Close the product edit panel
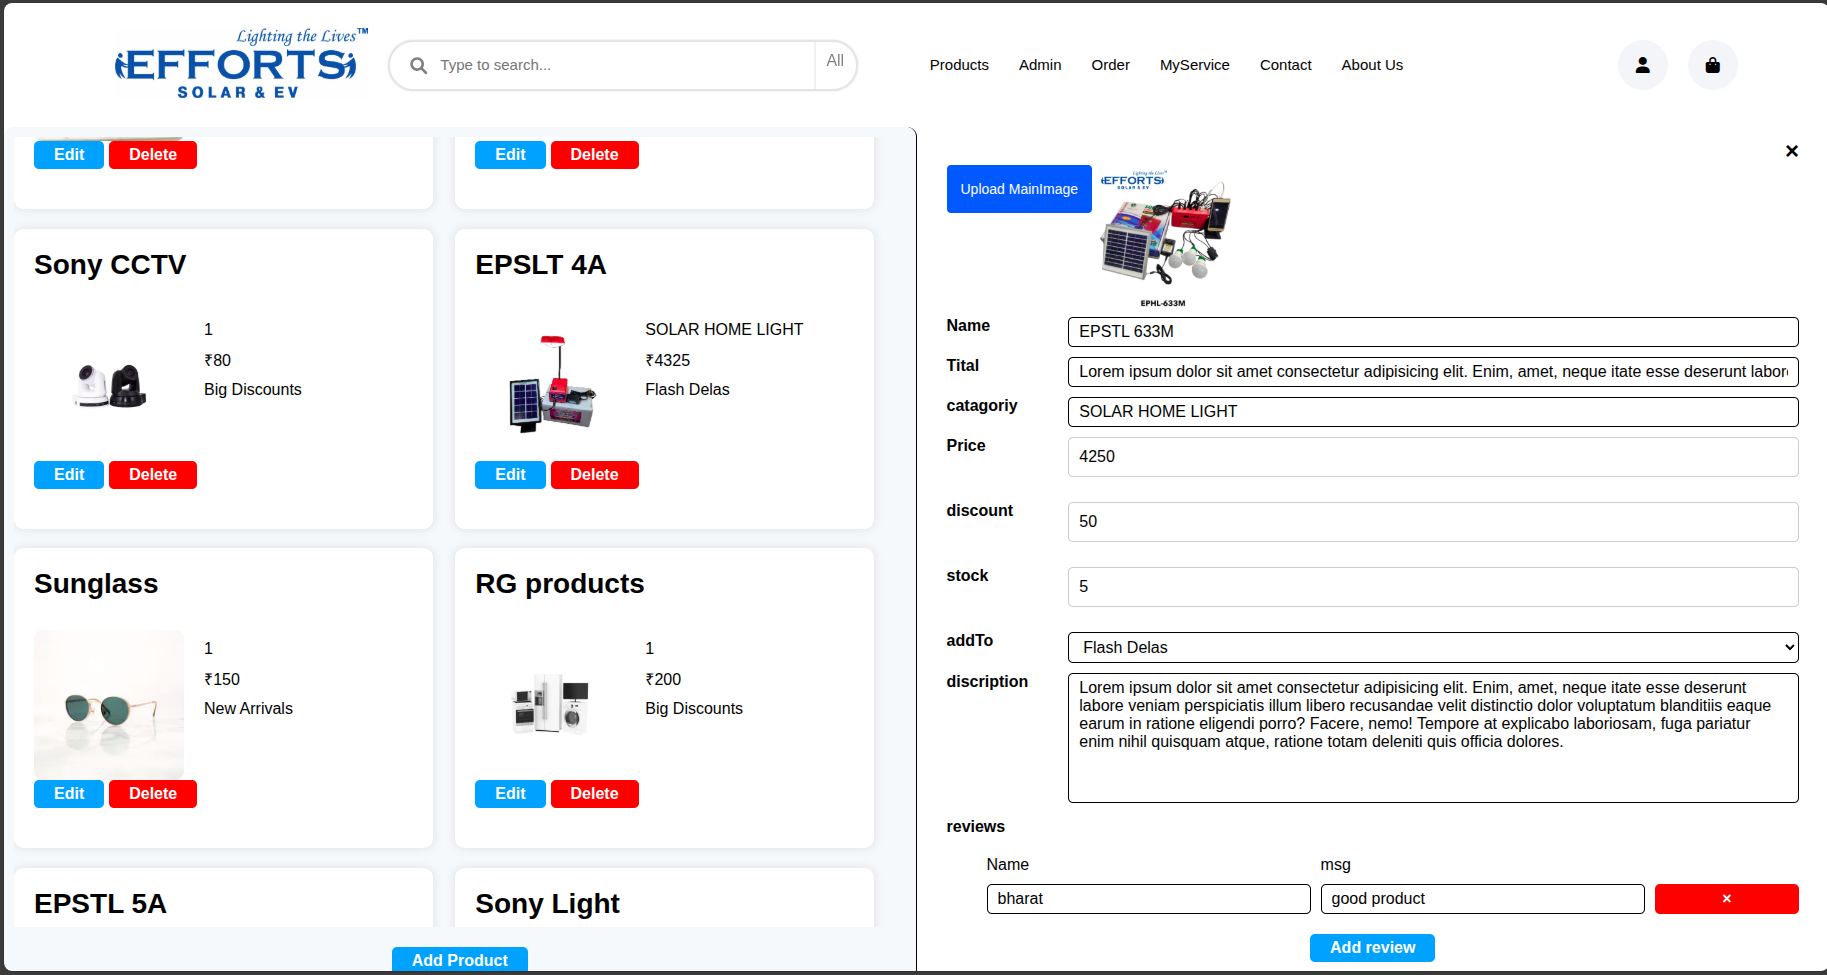Image resolution: width=1827 pixels, height=975 pixels. [x=1791, y=151]
